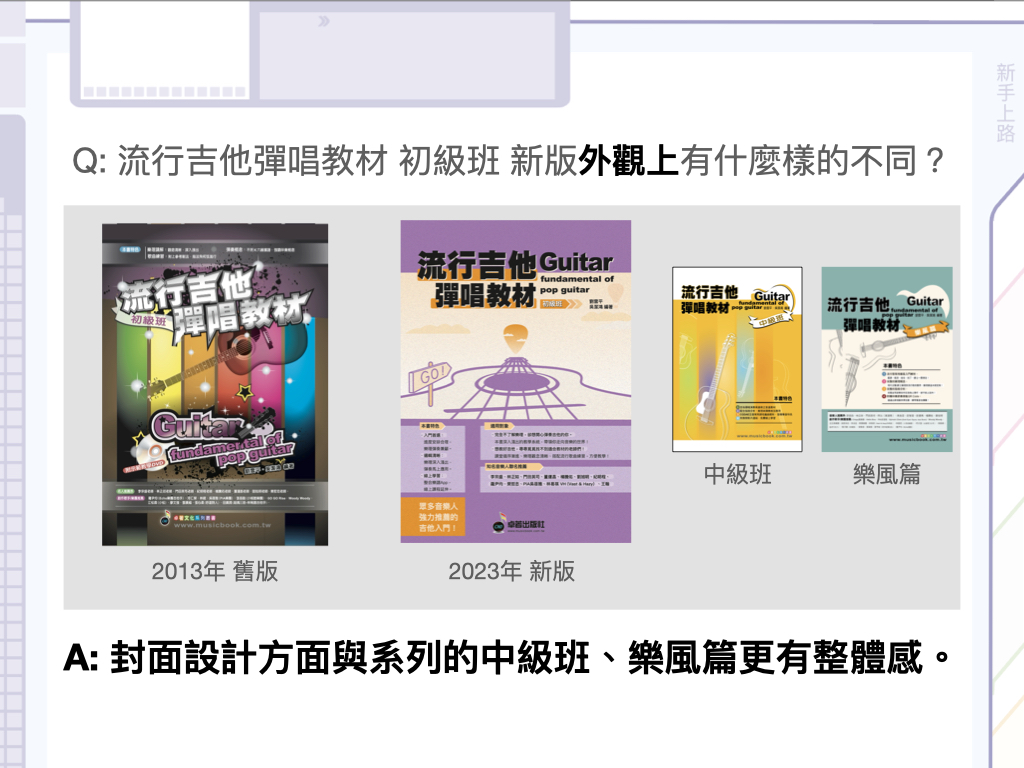The width and height of the screenshot is (1024, 768).
Task: Click the double chevron arrows at top
Action: tap(323, 21)
